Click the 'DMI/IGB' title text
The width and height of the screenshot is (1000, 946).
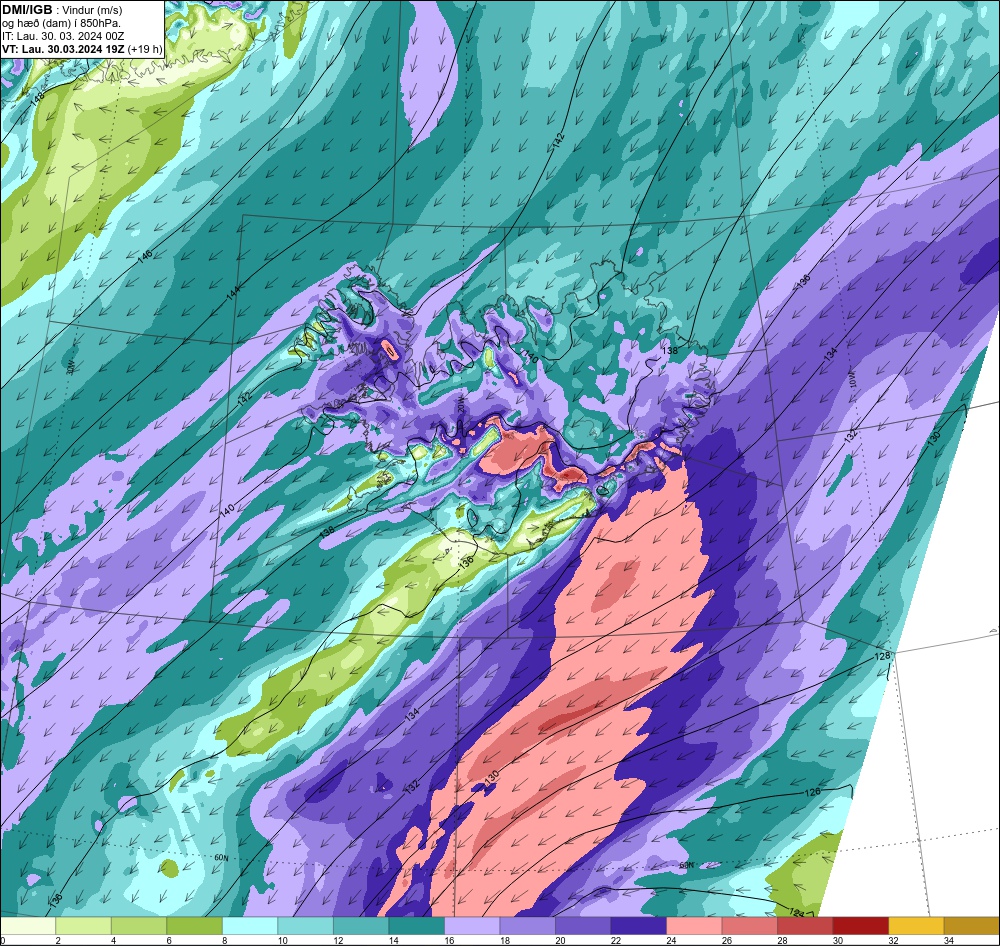click(x=27, y=10)
